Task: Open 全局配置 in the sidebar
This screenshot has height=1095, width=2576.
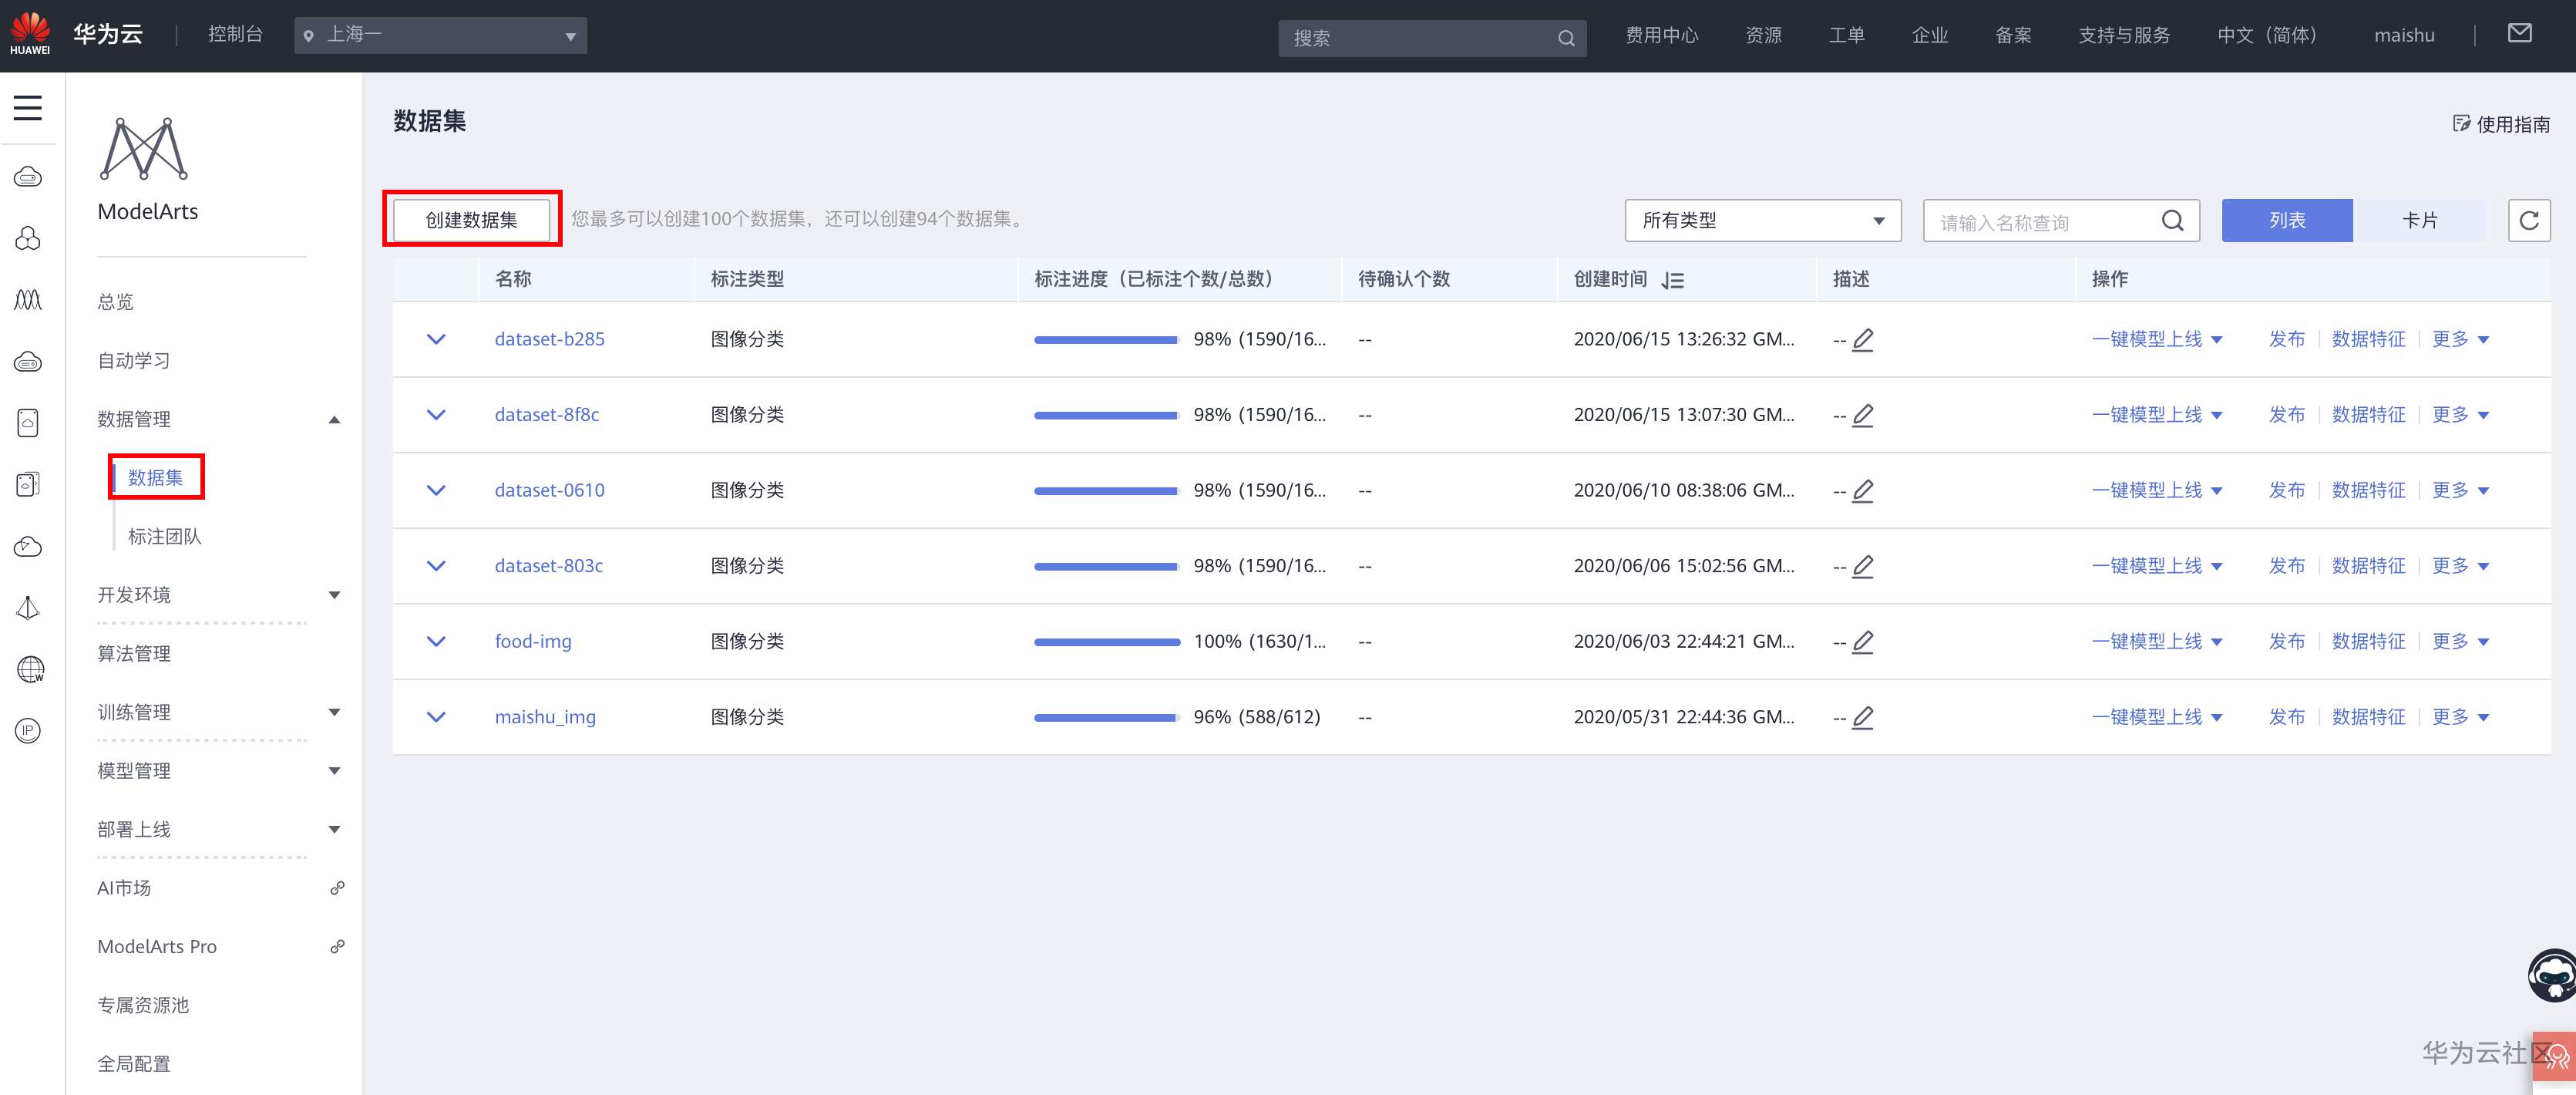Action: (134, 1064)
